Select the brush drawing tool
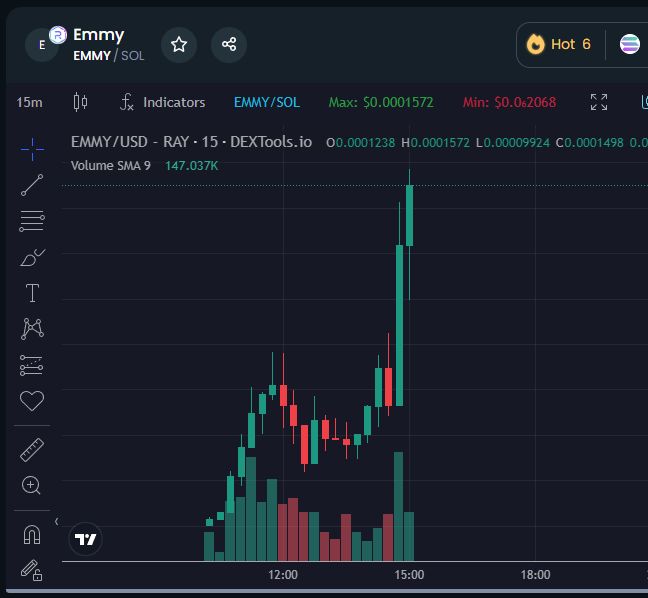This screenshot has width=648, height=598. (x=32, y=257)
